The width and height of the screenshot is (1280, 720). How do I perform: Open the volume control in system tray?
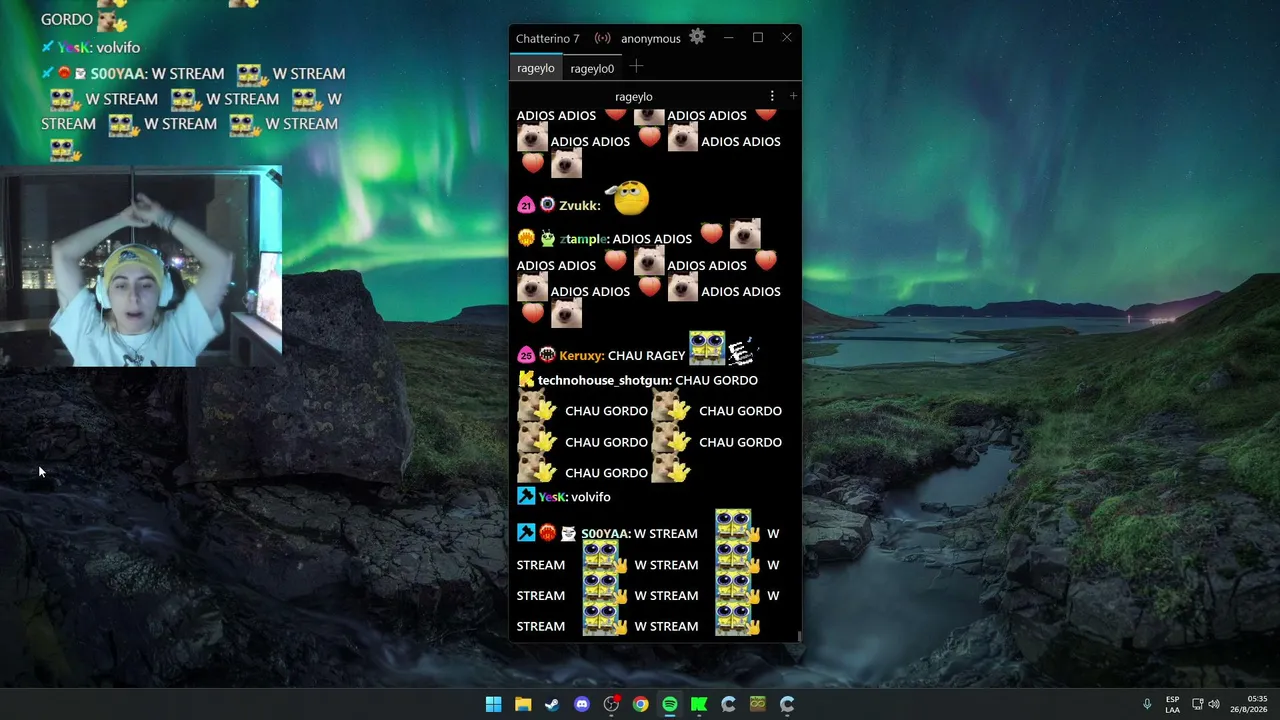point(1214,704)
